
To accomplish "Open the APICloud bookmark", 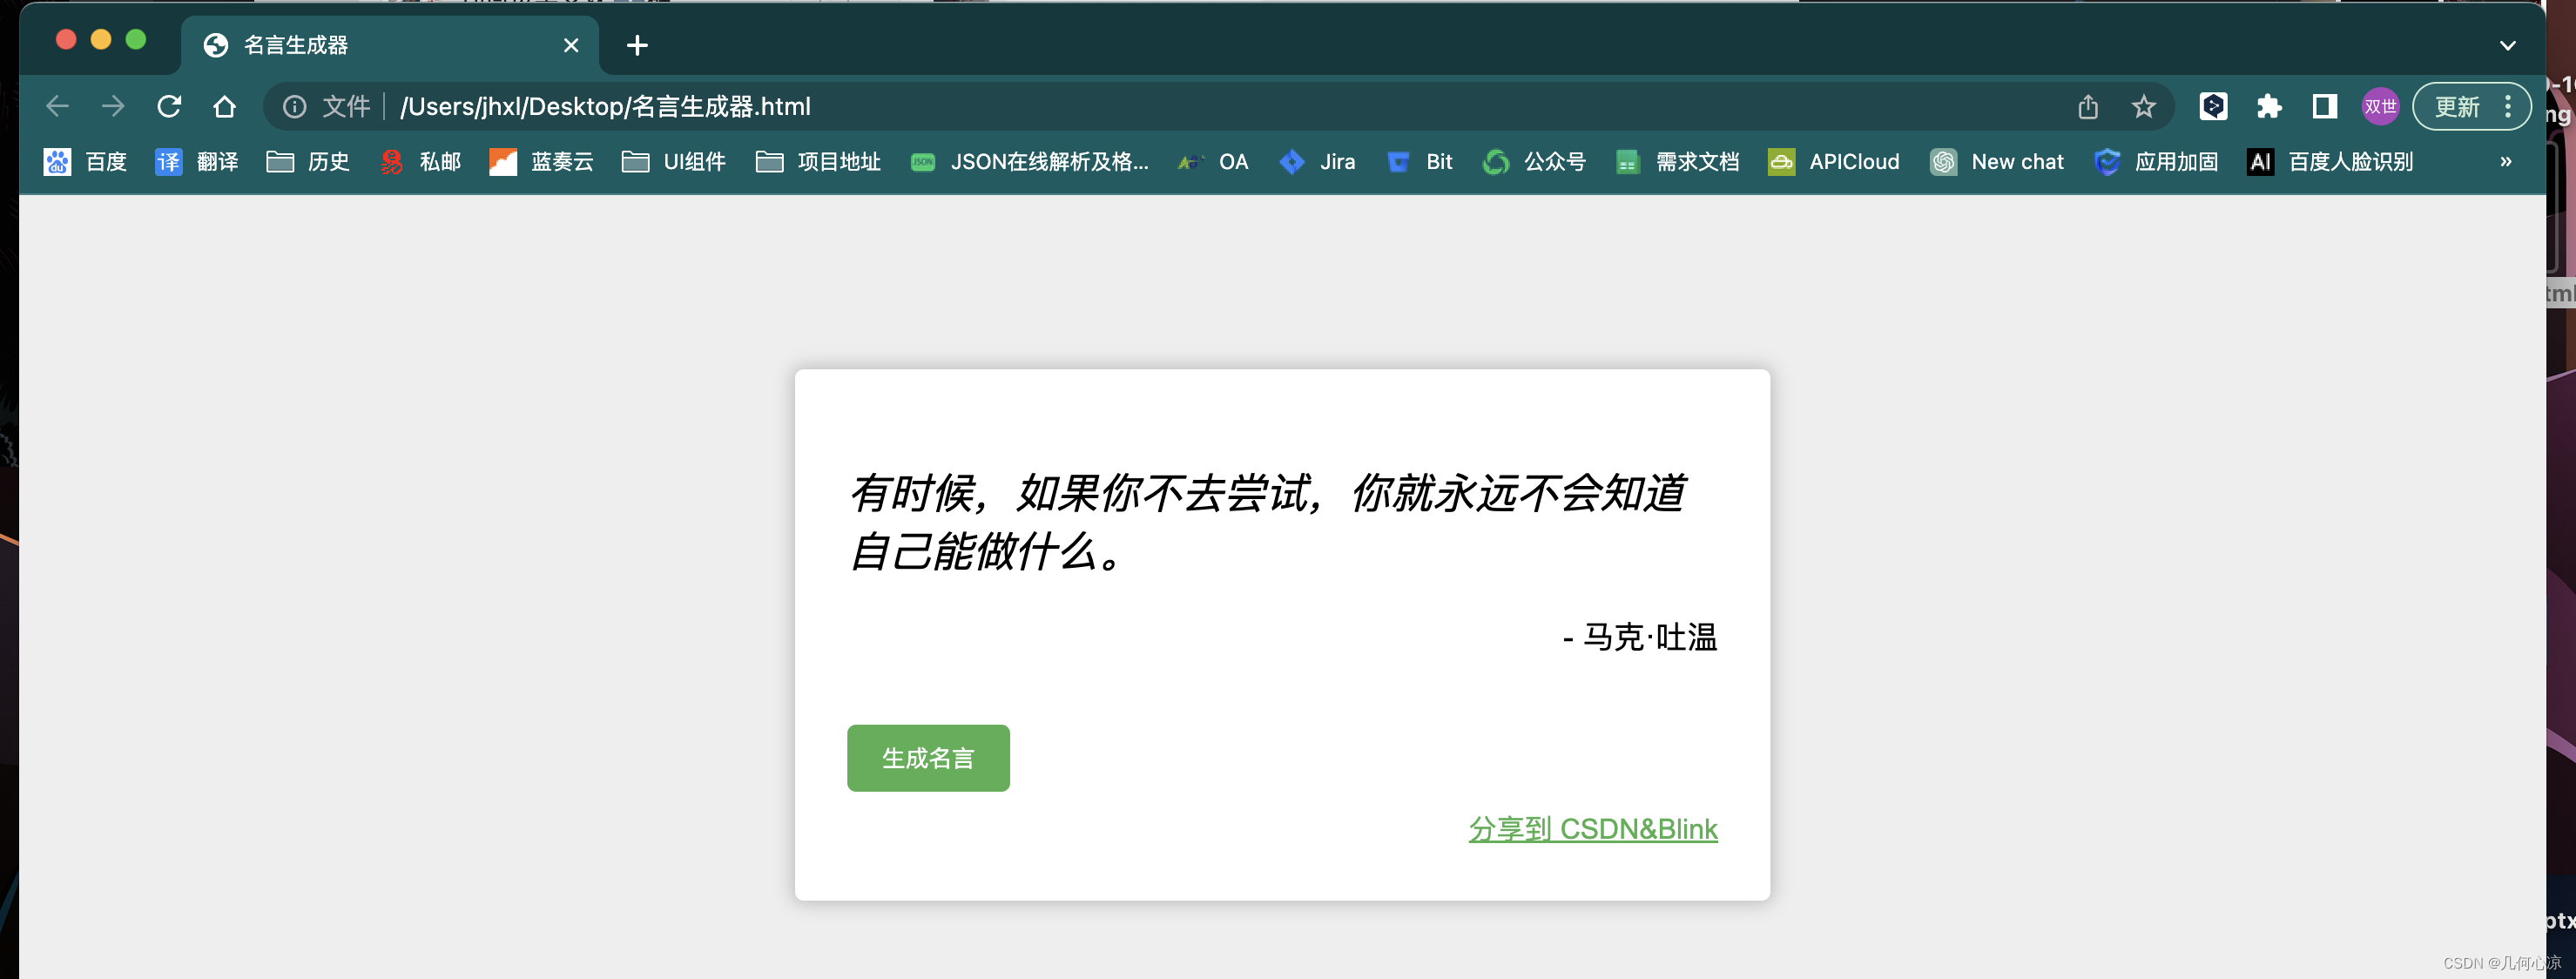I will (x=1834, y=162).
